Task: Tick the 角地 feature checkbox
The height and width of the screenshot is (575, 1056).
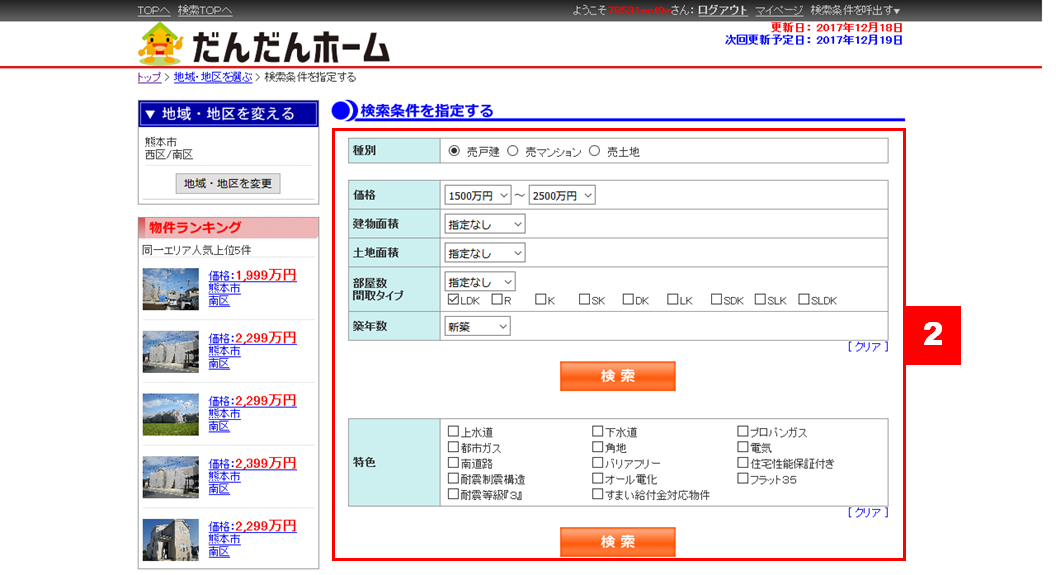Action: (598, 448)
